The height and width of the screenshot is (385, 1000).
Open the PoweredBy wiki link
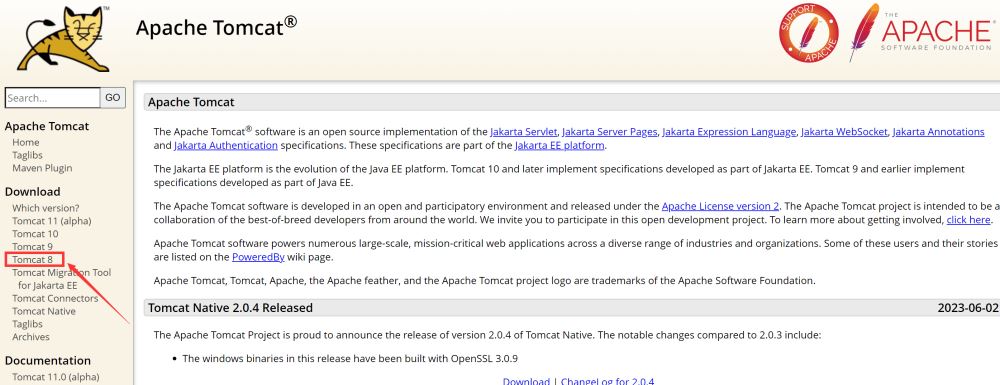coord(258,258)
